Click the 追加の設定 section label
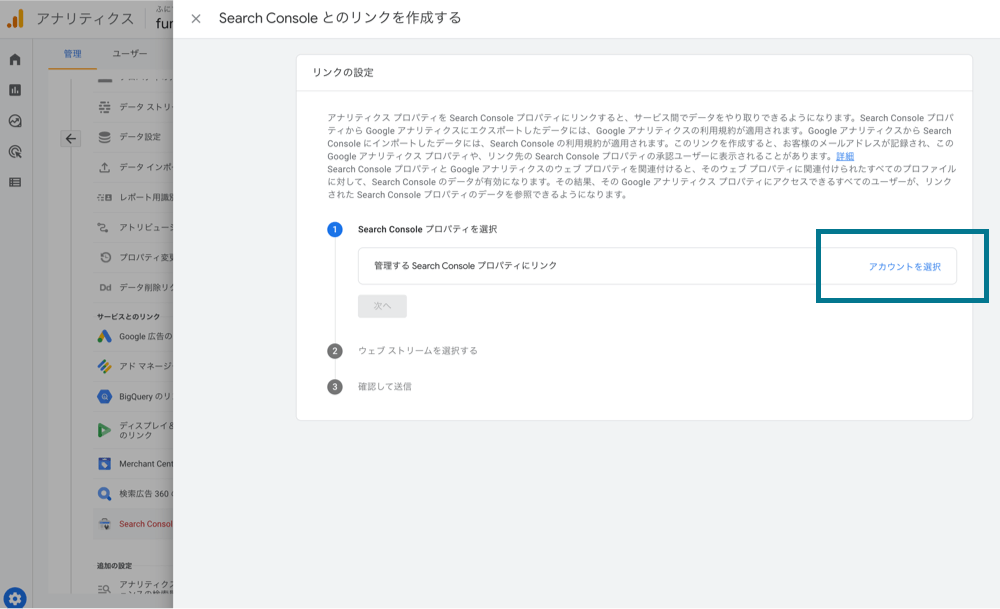Image resolution: width=1000 pixels, height=609 pixels. pyautogui.click(x=114, y=566)
